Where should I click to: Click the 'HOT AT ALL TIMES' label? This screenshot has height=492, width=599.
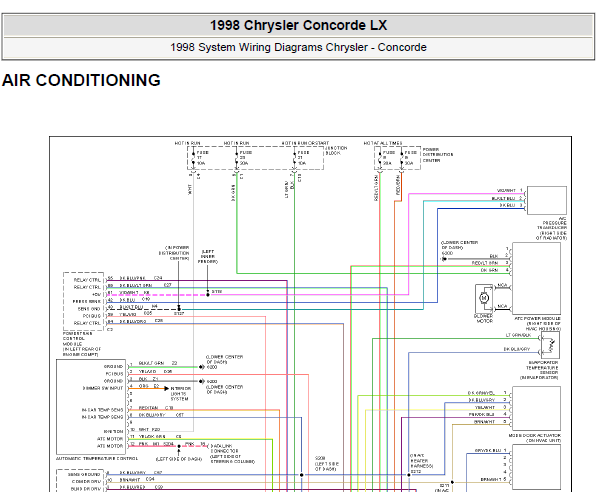(x=383, y=143)
